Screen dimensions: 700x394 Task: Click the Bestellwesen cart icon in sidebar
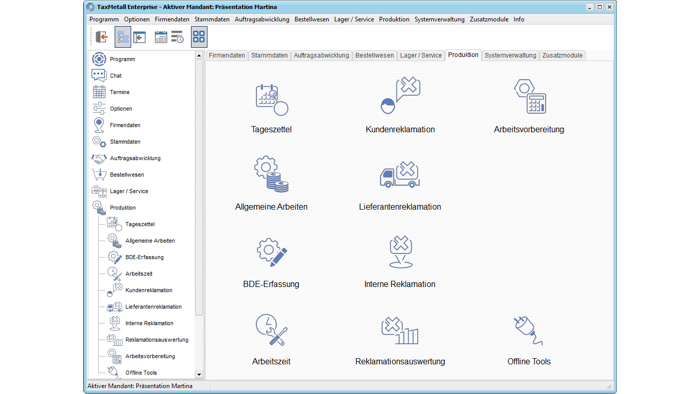tap(99, 174)
